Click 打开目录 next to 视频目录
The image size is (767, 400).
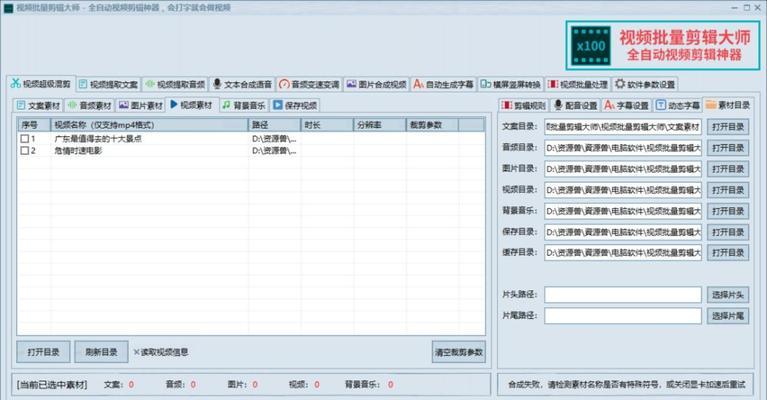(x=728, y=190)
